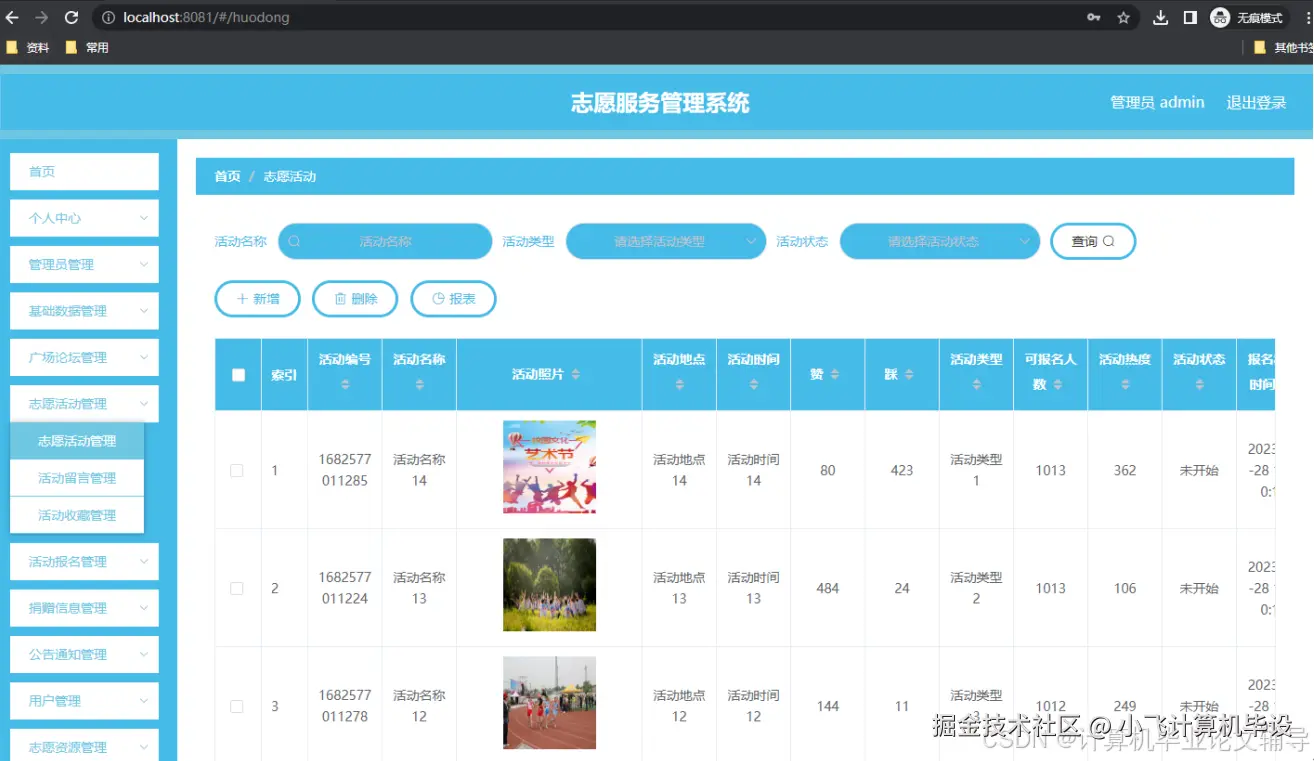Select 活动收藏管理 submenu item
Screen dimensions: 1314x761
point(77,515)
